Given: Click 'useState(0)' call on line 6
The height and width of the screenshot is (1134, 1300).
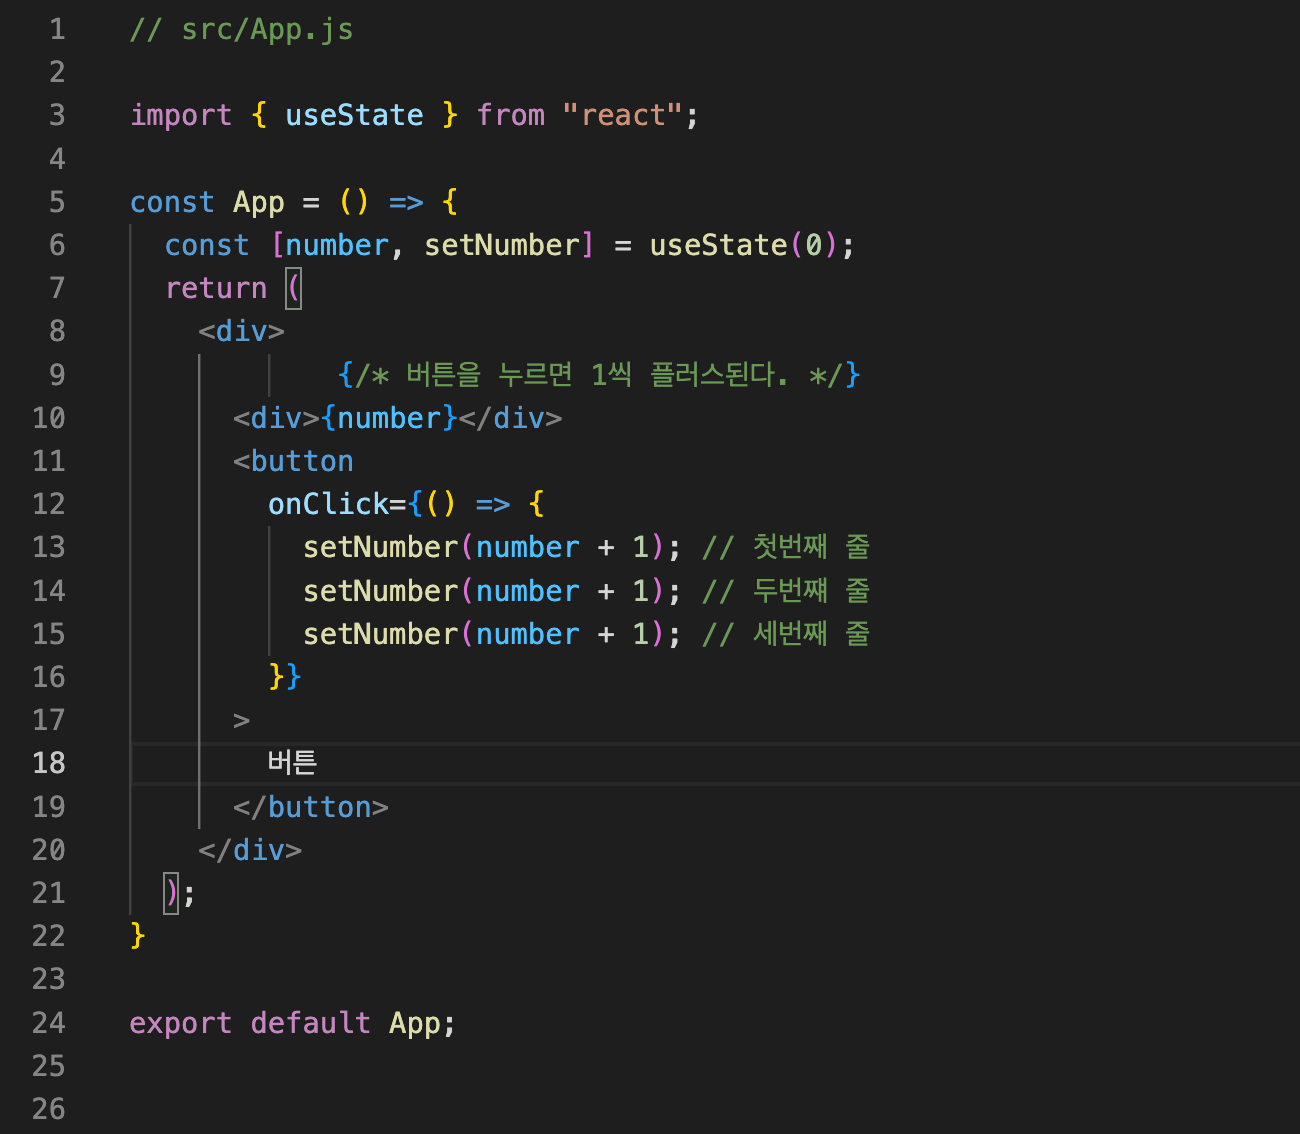Looking at the screenshot, I should coord(744,246).
